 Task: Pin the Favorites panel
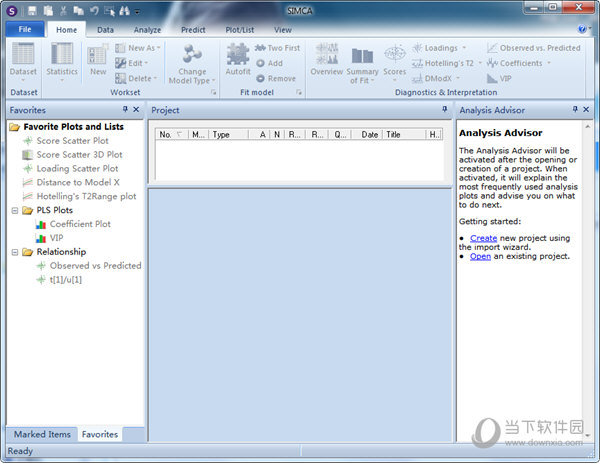[125, 109]
